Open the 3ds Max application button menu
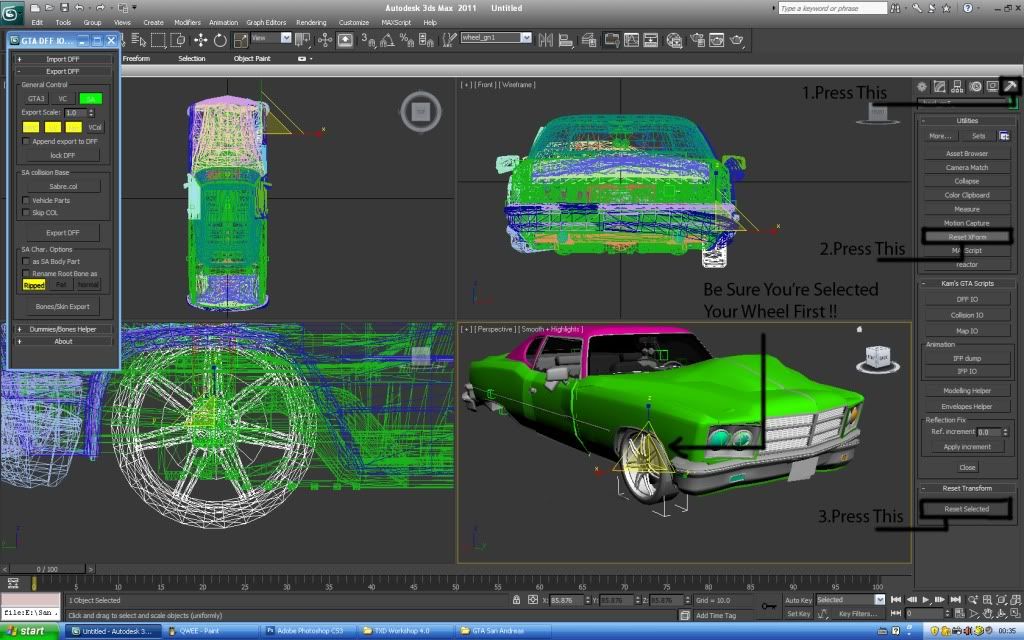 12,12
